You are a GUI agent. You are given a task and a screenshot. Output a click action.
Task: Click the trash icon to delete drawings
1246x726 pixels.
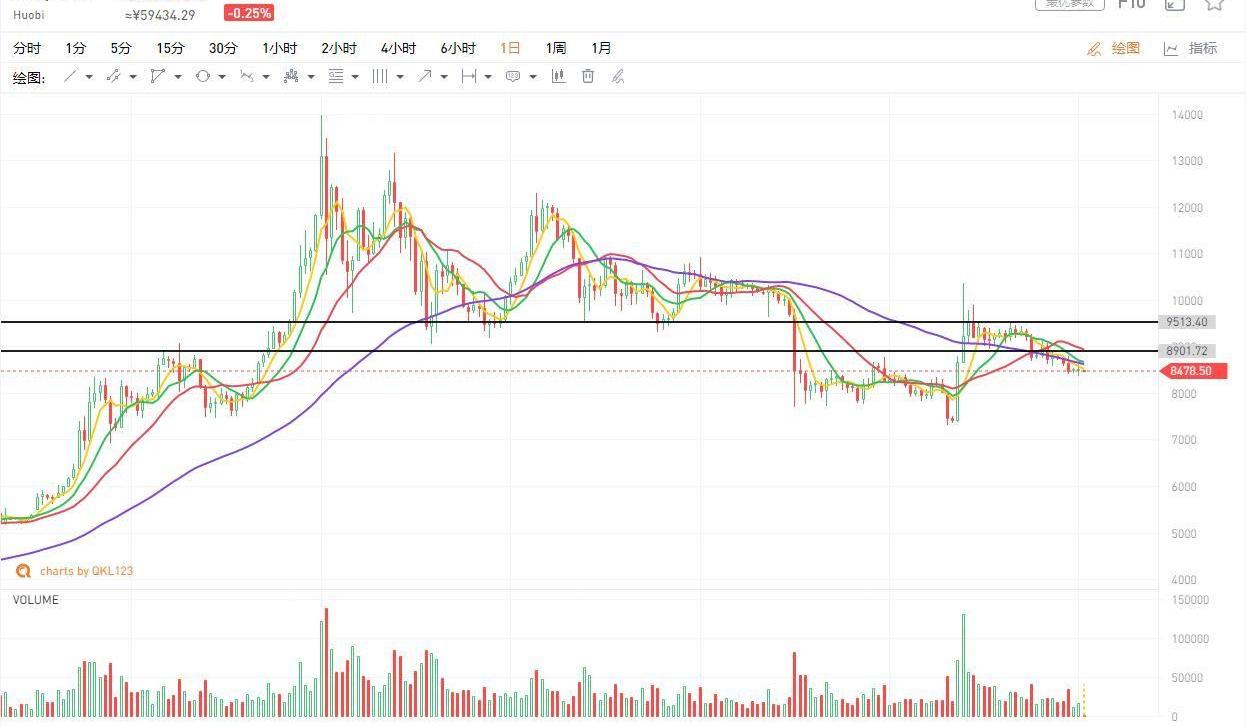click(x=588, y=77)
